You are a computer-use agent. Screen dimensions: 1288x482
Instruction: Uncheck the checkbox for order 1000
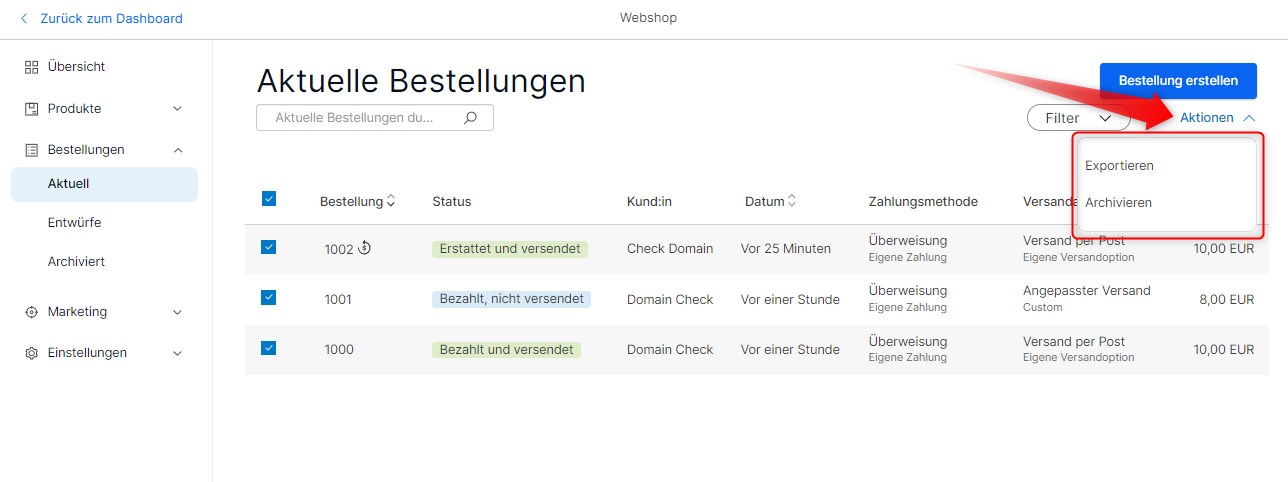268,348
